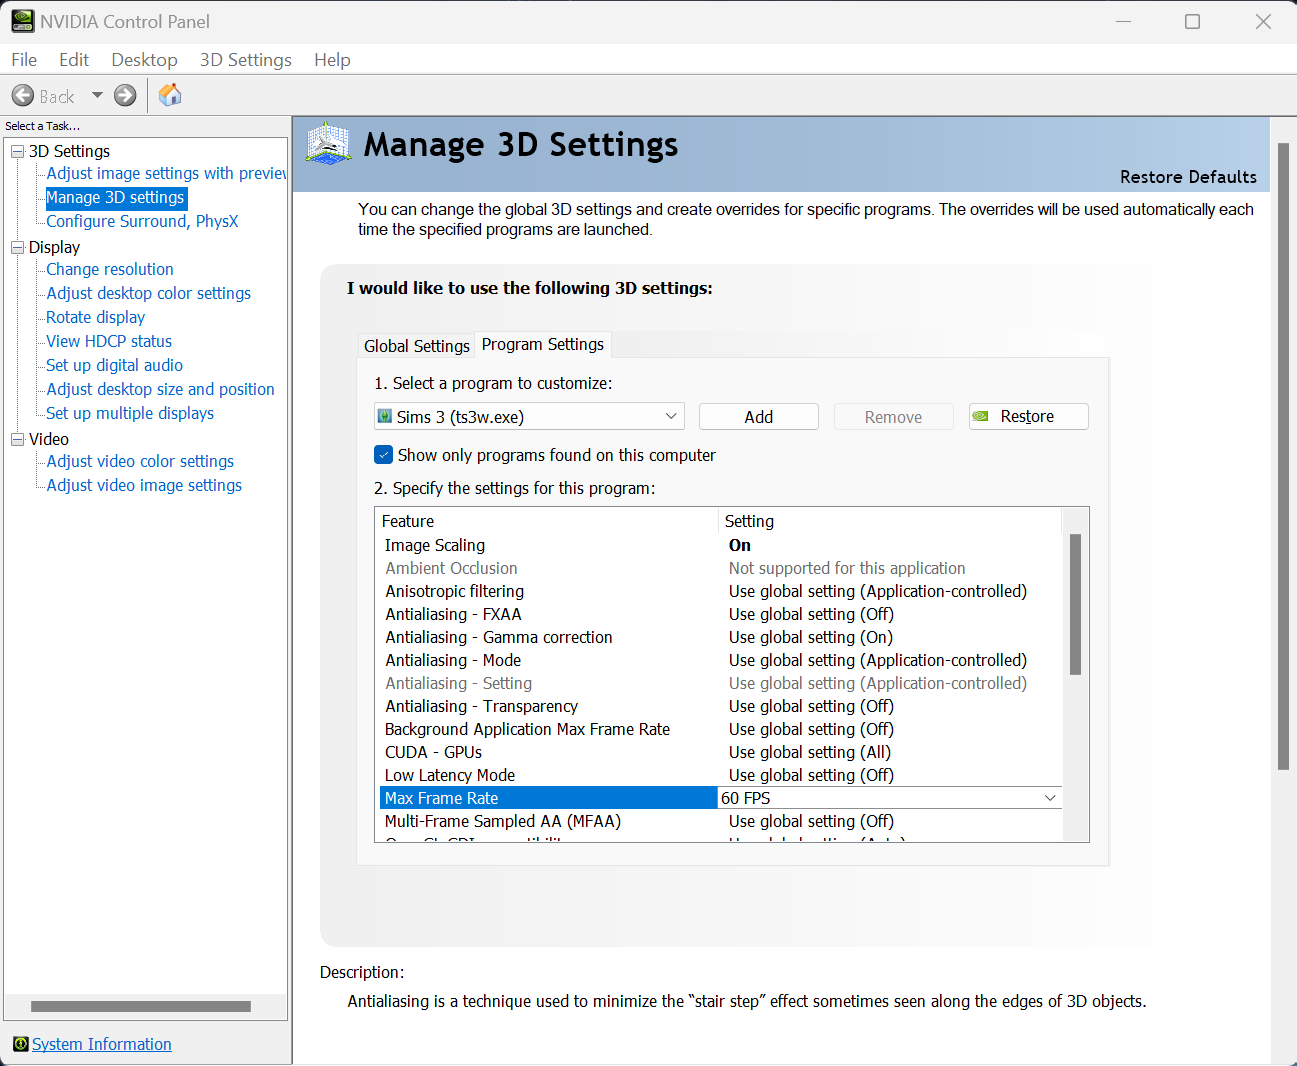Collapse the Video tree node

(17, 439)
